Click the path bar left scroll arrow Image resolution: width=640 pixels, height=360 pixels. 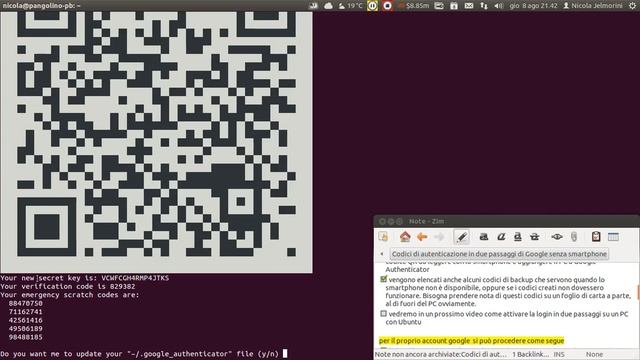[382, 254]
